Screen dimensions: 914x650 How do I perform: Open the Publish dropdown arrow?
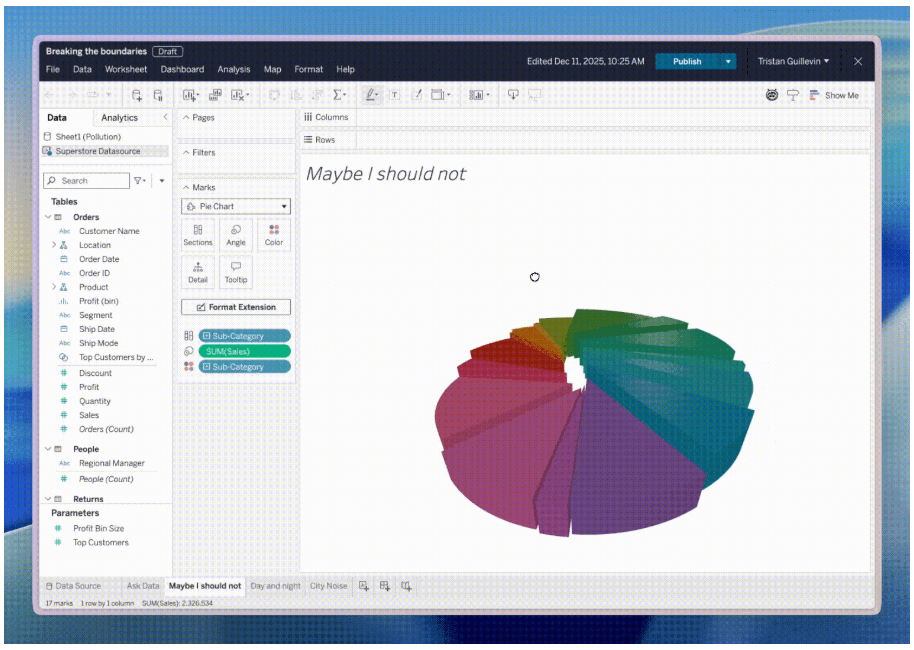tap(728, 62)
